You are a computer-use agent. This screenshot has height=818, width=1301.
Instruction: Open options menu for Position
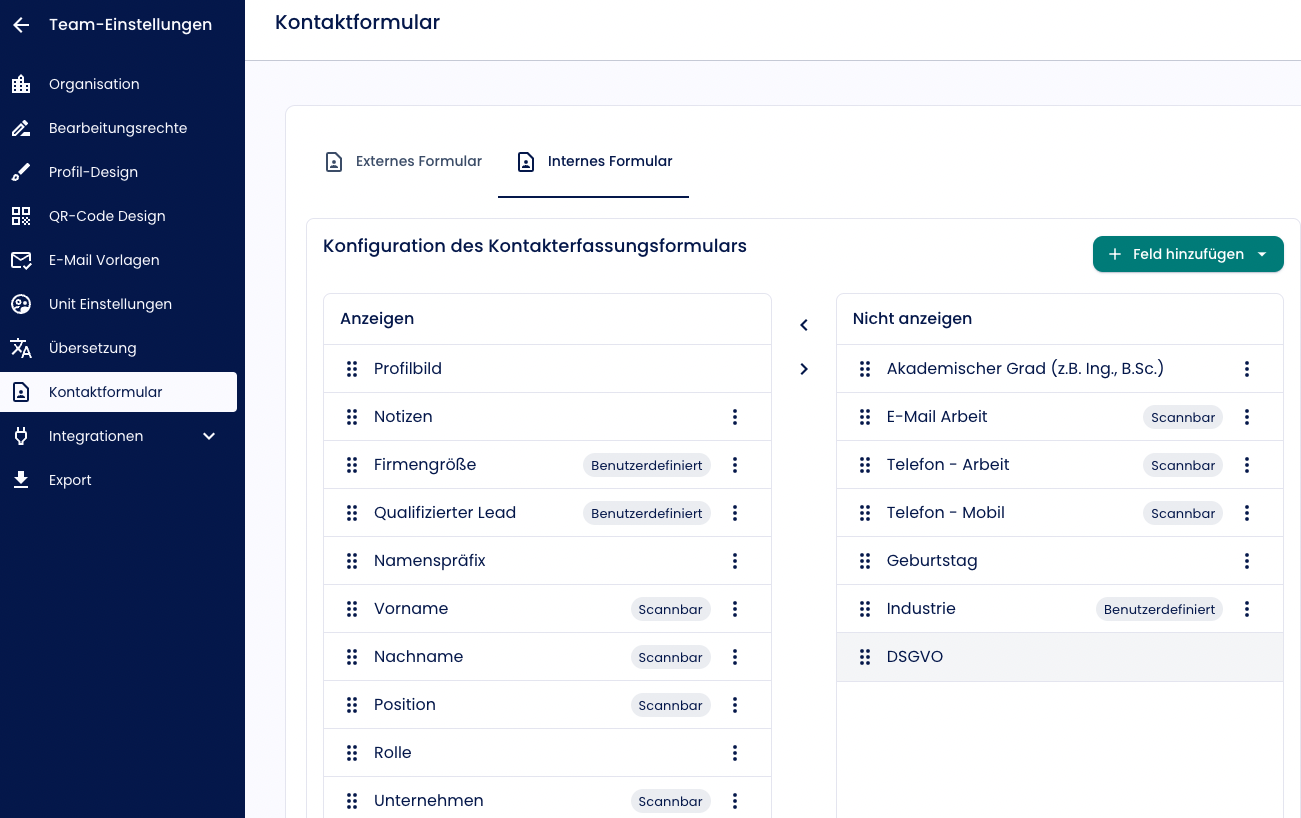[735, 705]
